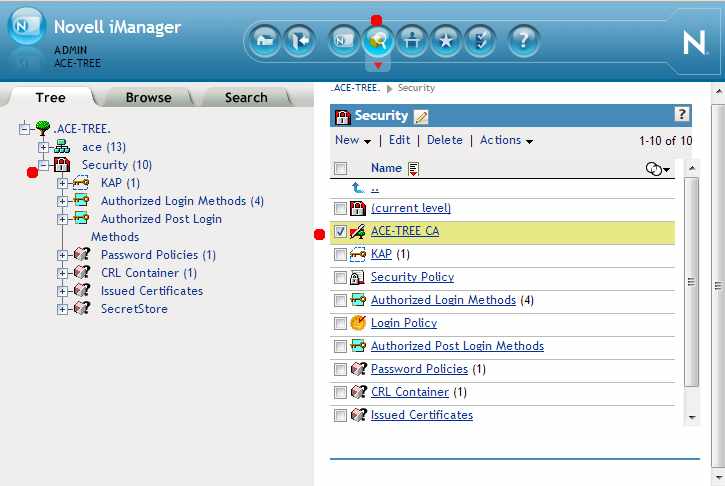Switch to the Search tab
This screenshot has width=725, height=486.
point(246,98)
